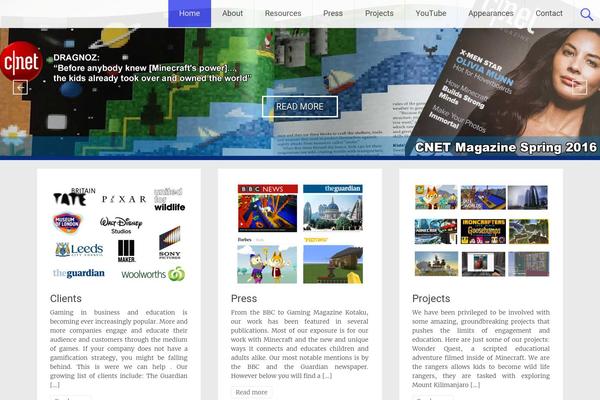Image resolution: width=600 pixels, height=400 pixels.
Task: Click the Guardian logo in Clients
Action: coord(78,273)
